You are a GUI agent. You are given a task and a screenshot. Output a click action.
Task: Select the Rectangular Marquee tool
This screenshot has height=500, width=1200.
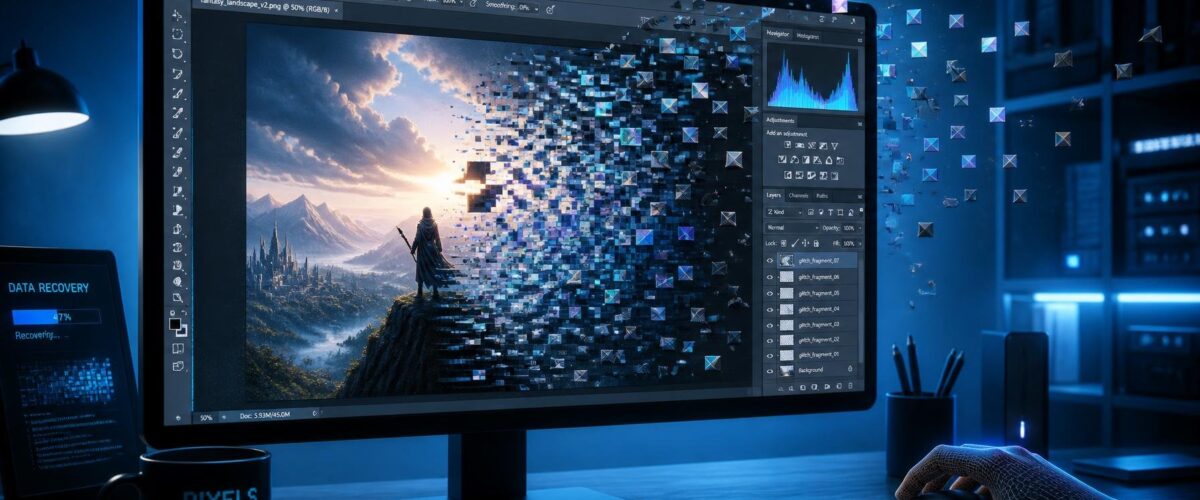(x=176, y=35)
